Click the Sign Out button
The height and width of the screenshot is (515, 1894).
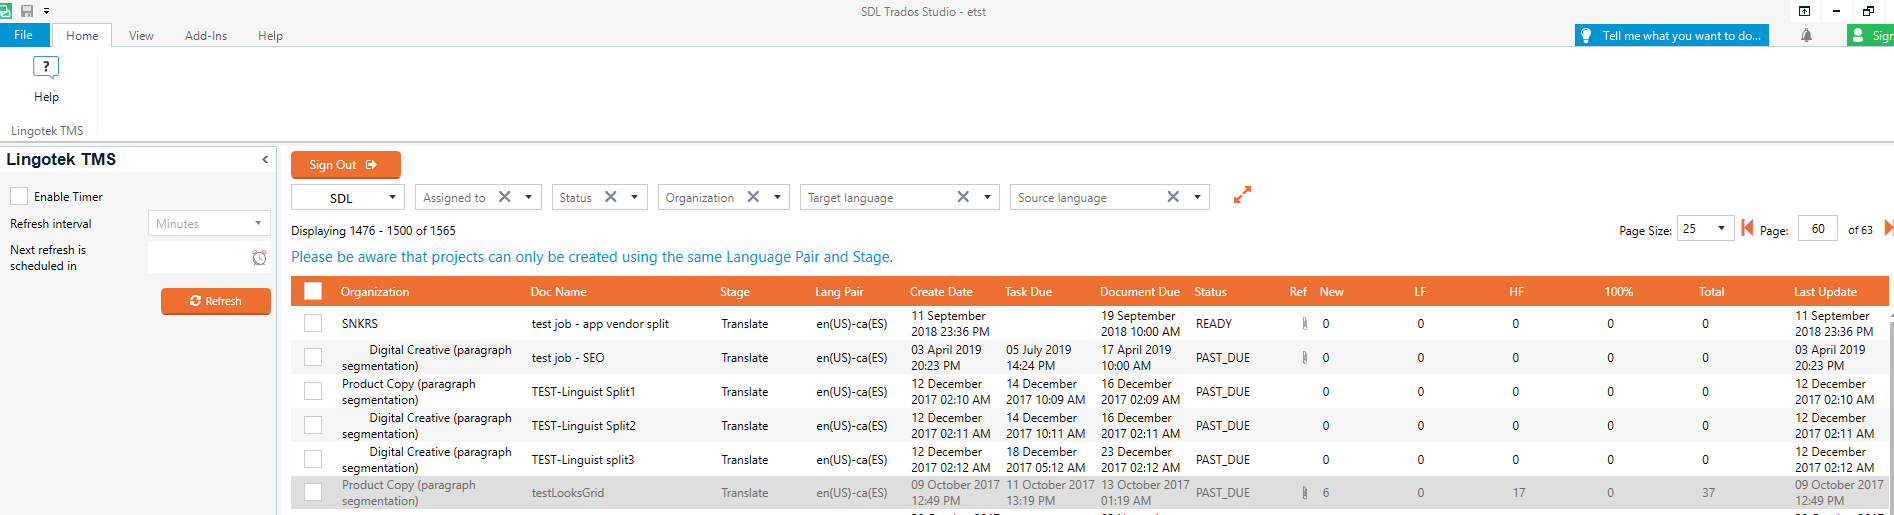click(x=345, y=165)
